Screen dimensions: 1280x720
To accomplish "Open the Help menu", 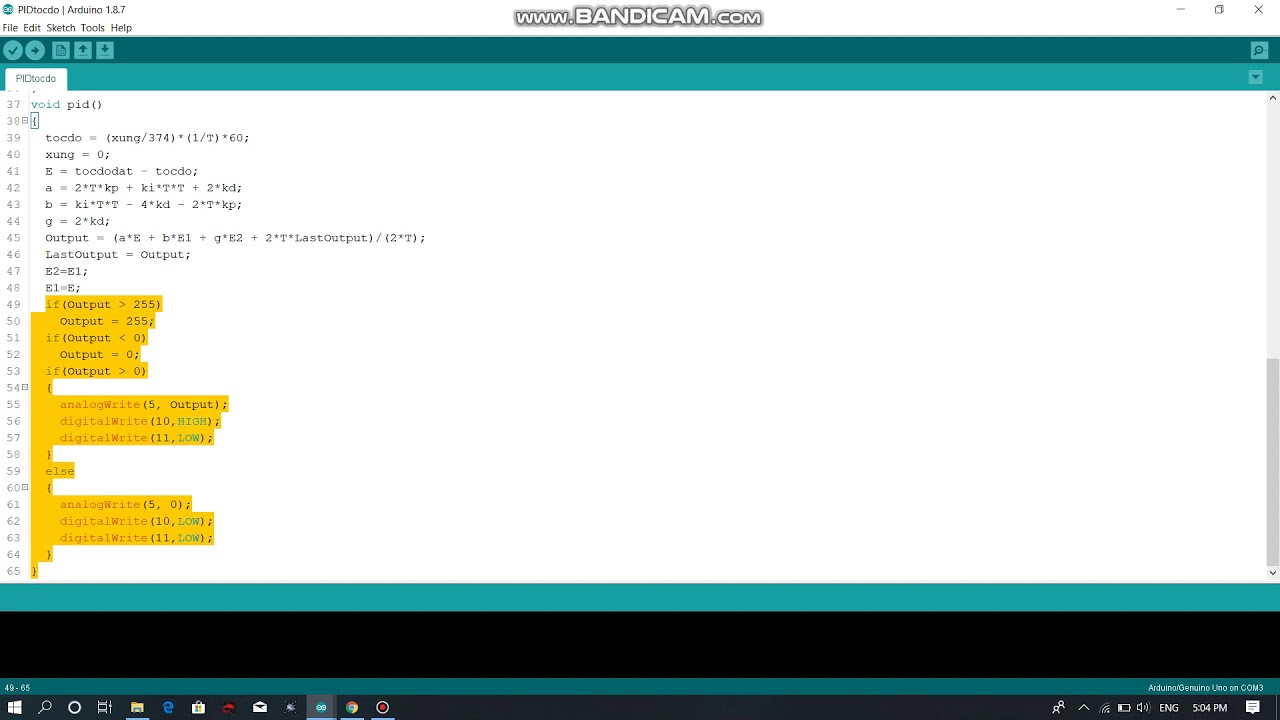I will 121,28.
